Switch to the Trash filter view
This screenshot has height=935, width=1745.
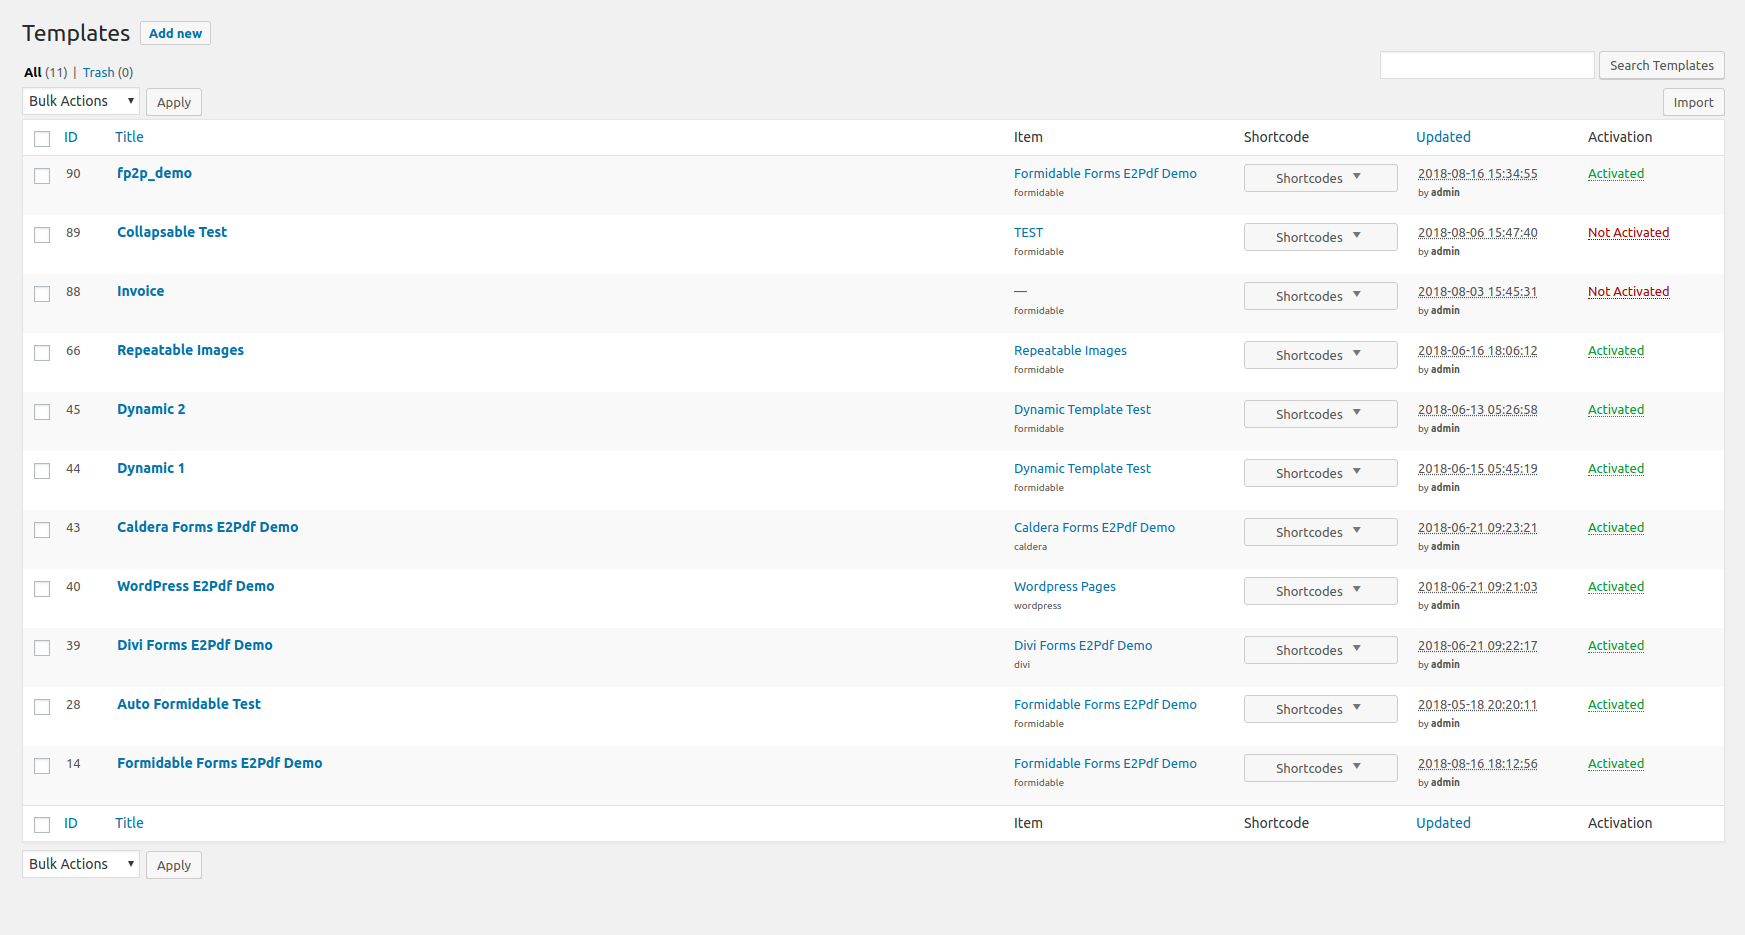tap(98, 72)
